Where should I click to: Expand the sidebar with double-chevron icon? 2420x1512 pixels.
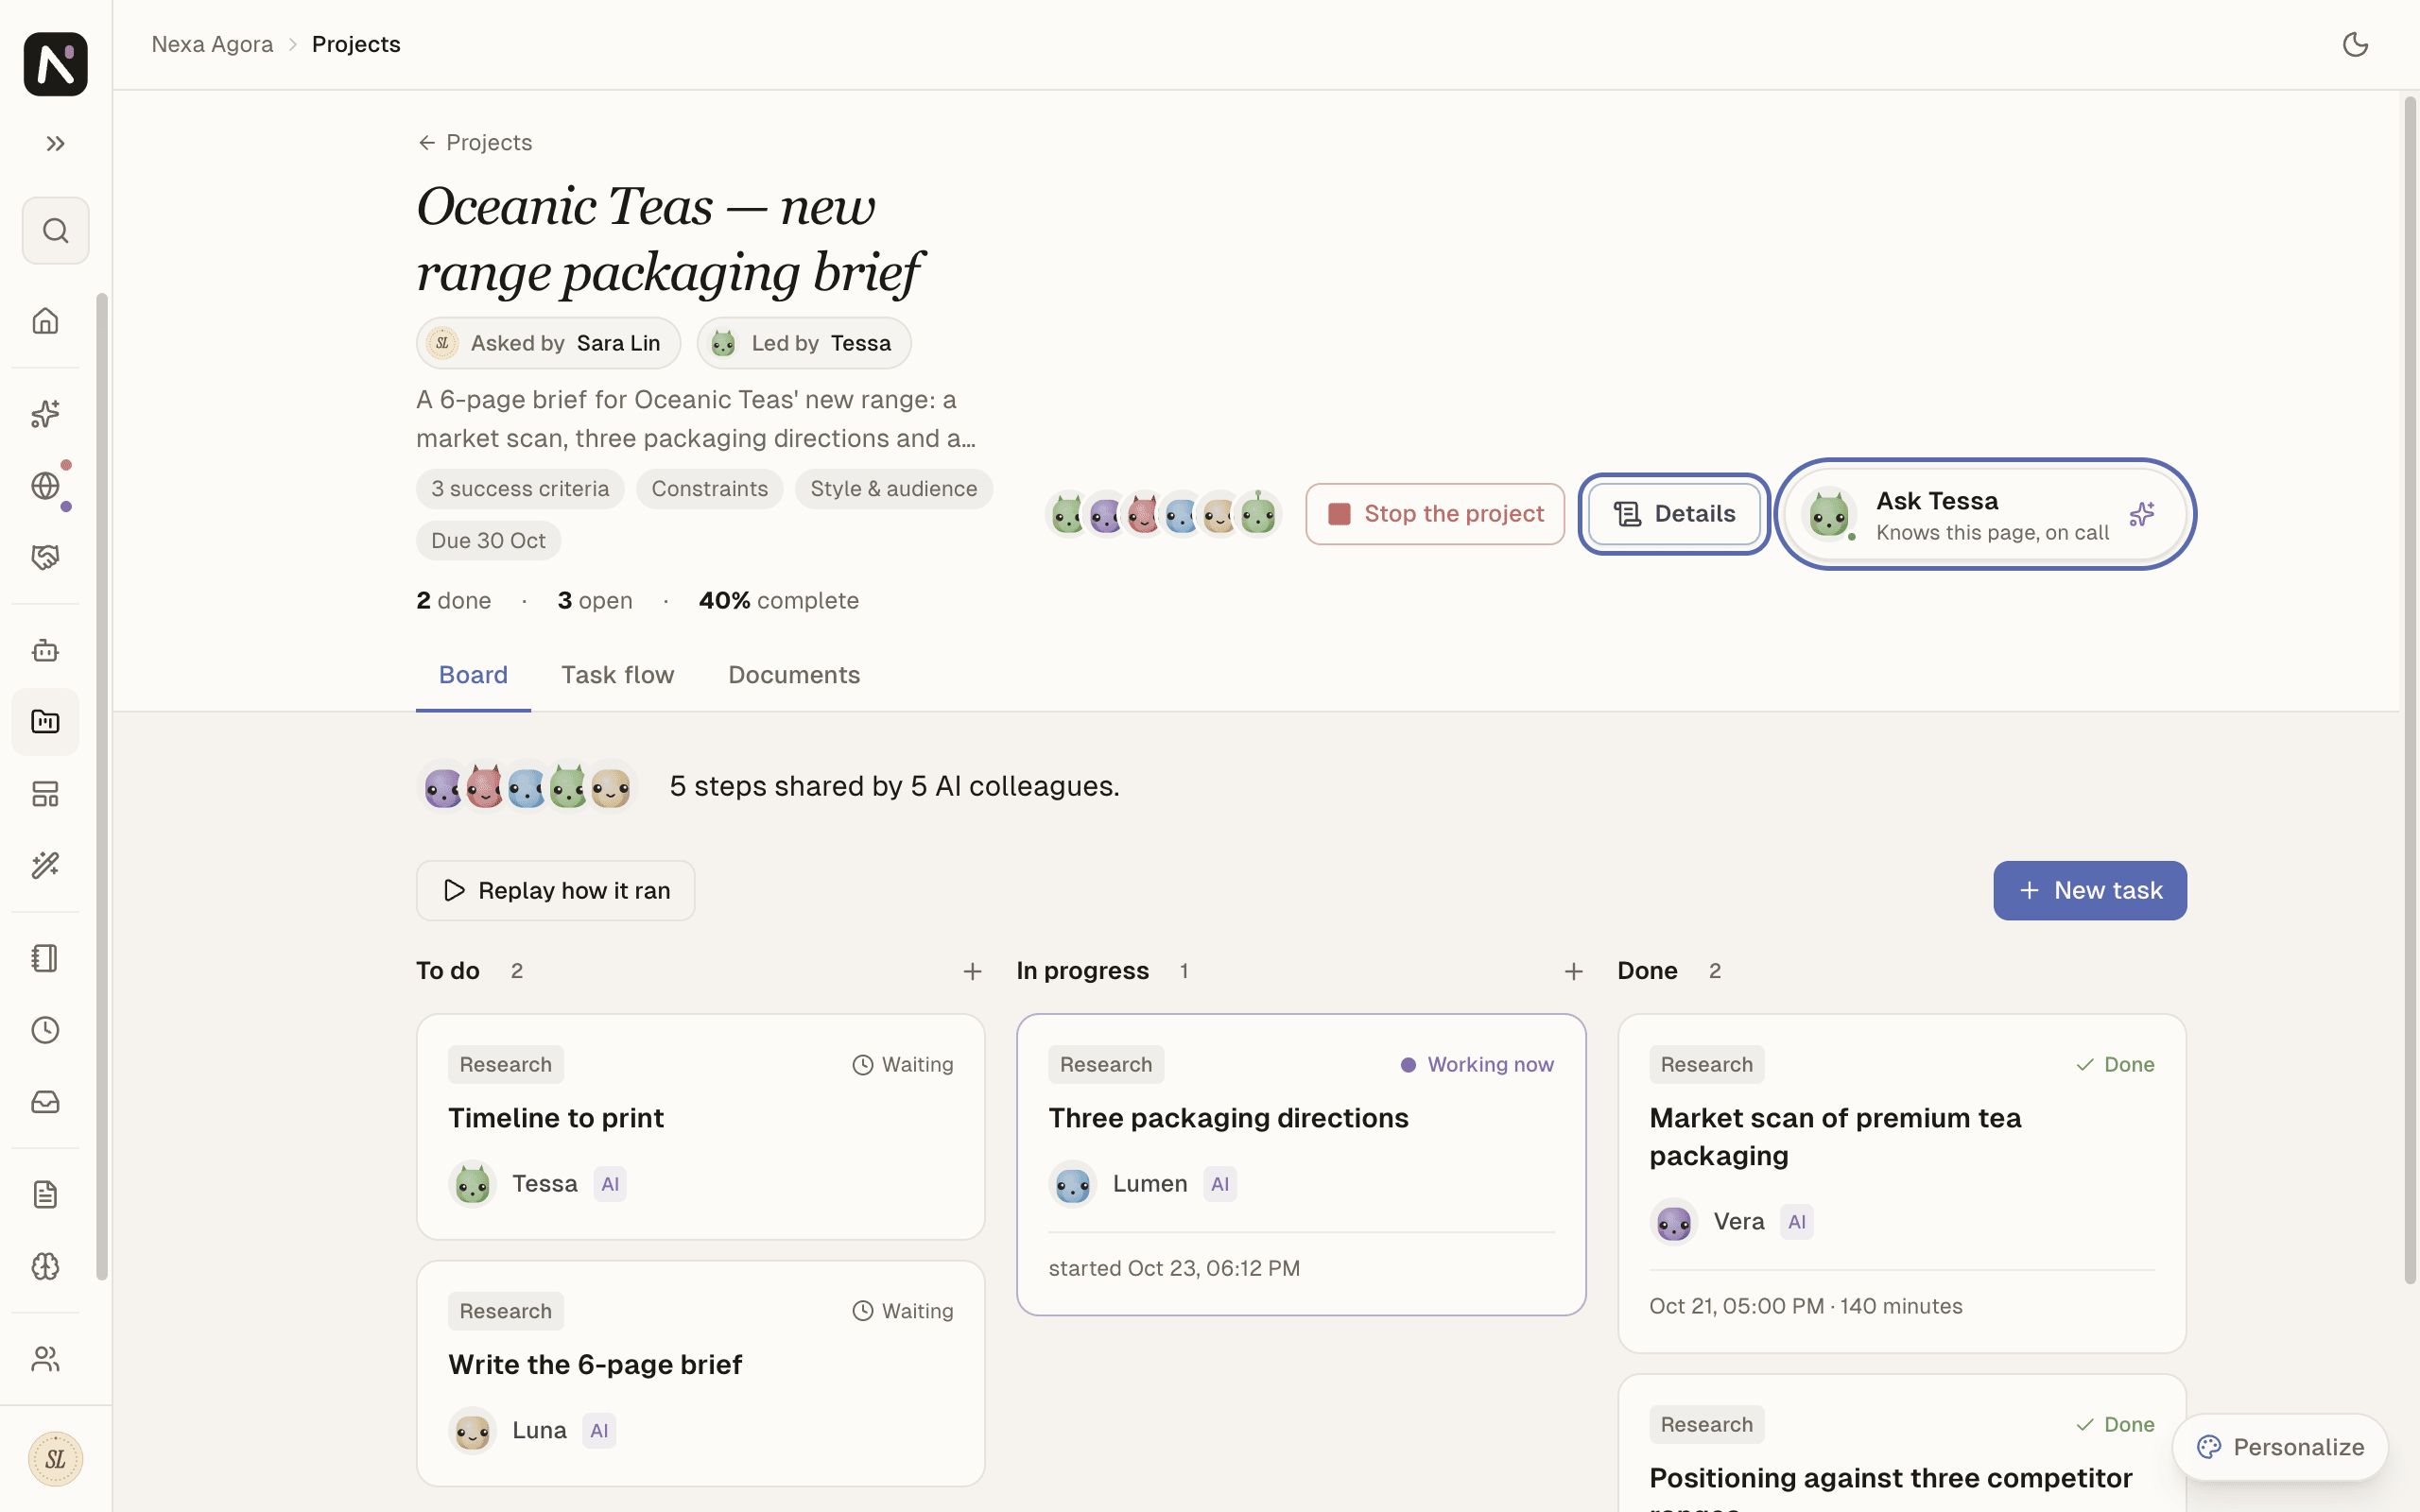[x=55, y=144]
